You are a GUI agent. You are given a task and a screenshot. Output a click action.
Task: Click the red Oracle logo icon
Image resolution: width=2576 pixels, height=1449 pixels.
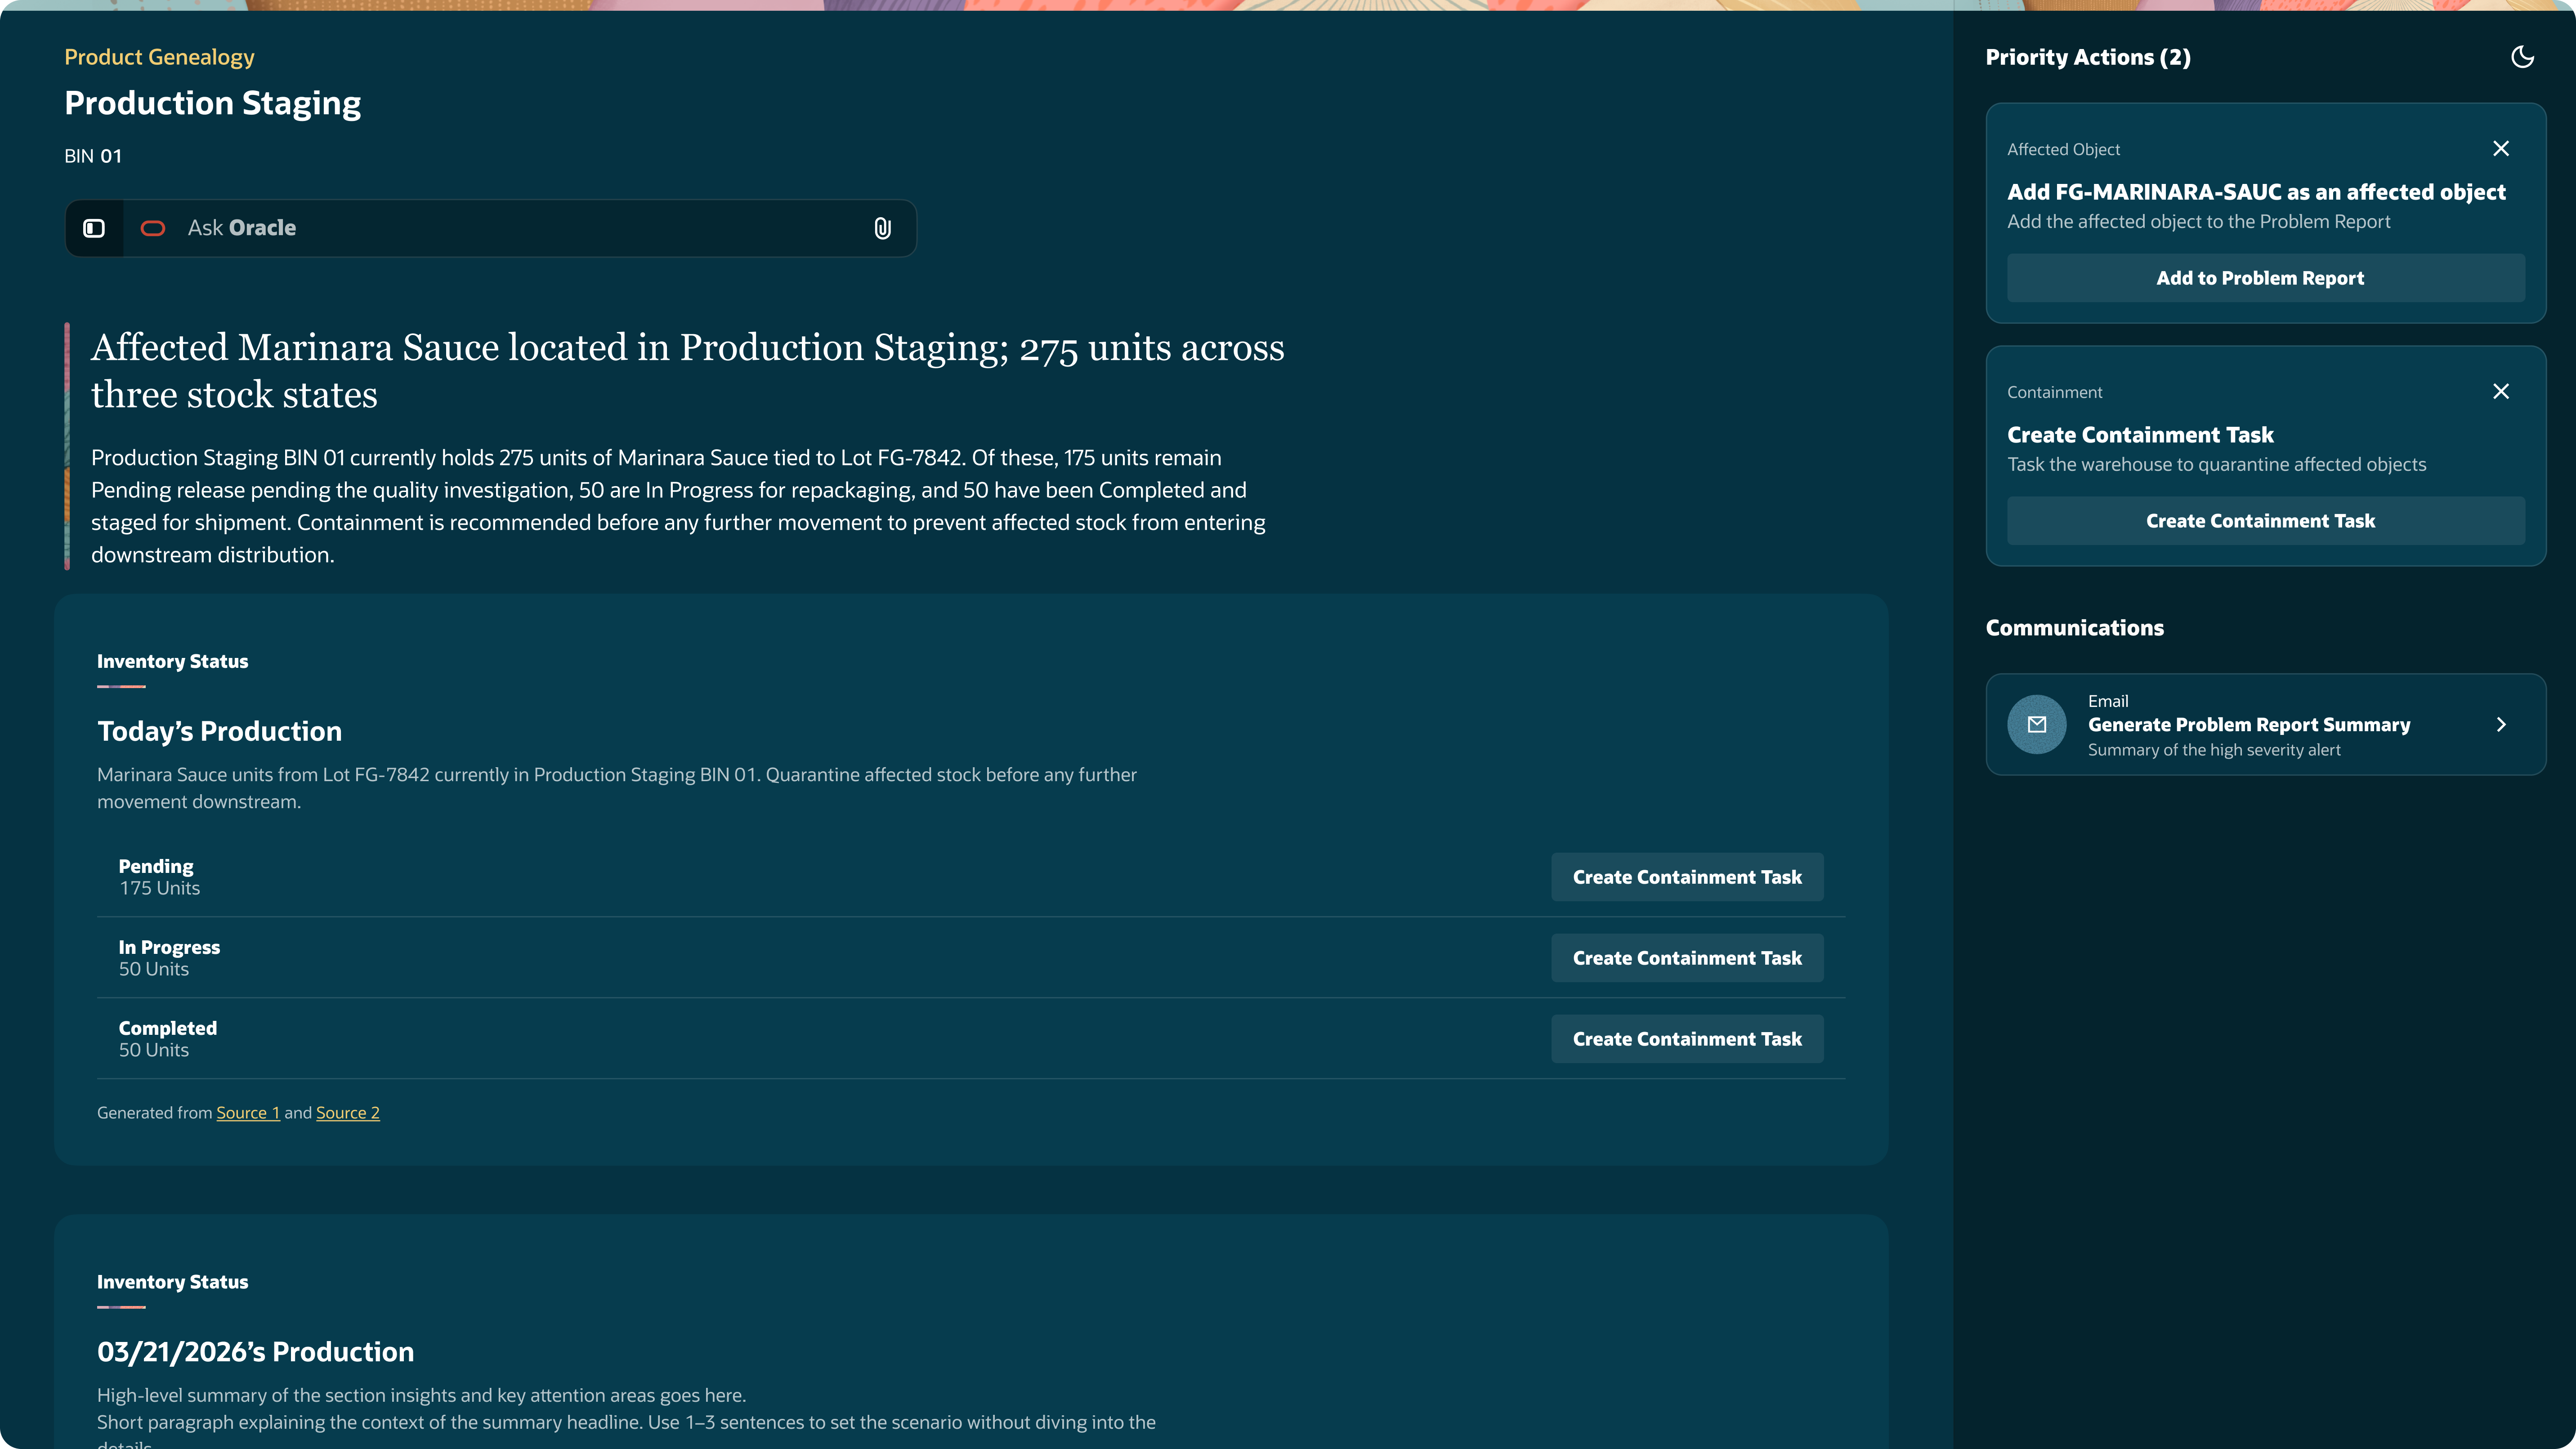pyautogui.click(x=153, y=228)
